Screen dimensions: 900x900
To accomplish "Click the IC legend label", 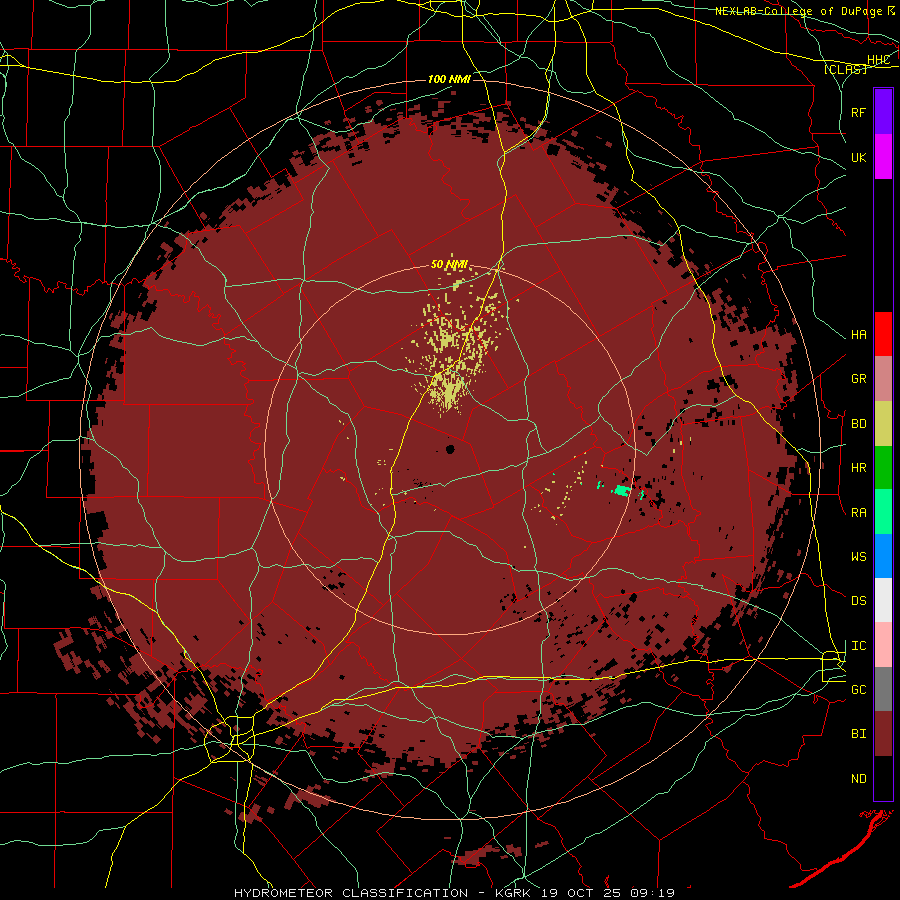I will coord(858,646).
